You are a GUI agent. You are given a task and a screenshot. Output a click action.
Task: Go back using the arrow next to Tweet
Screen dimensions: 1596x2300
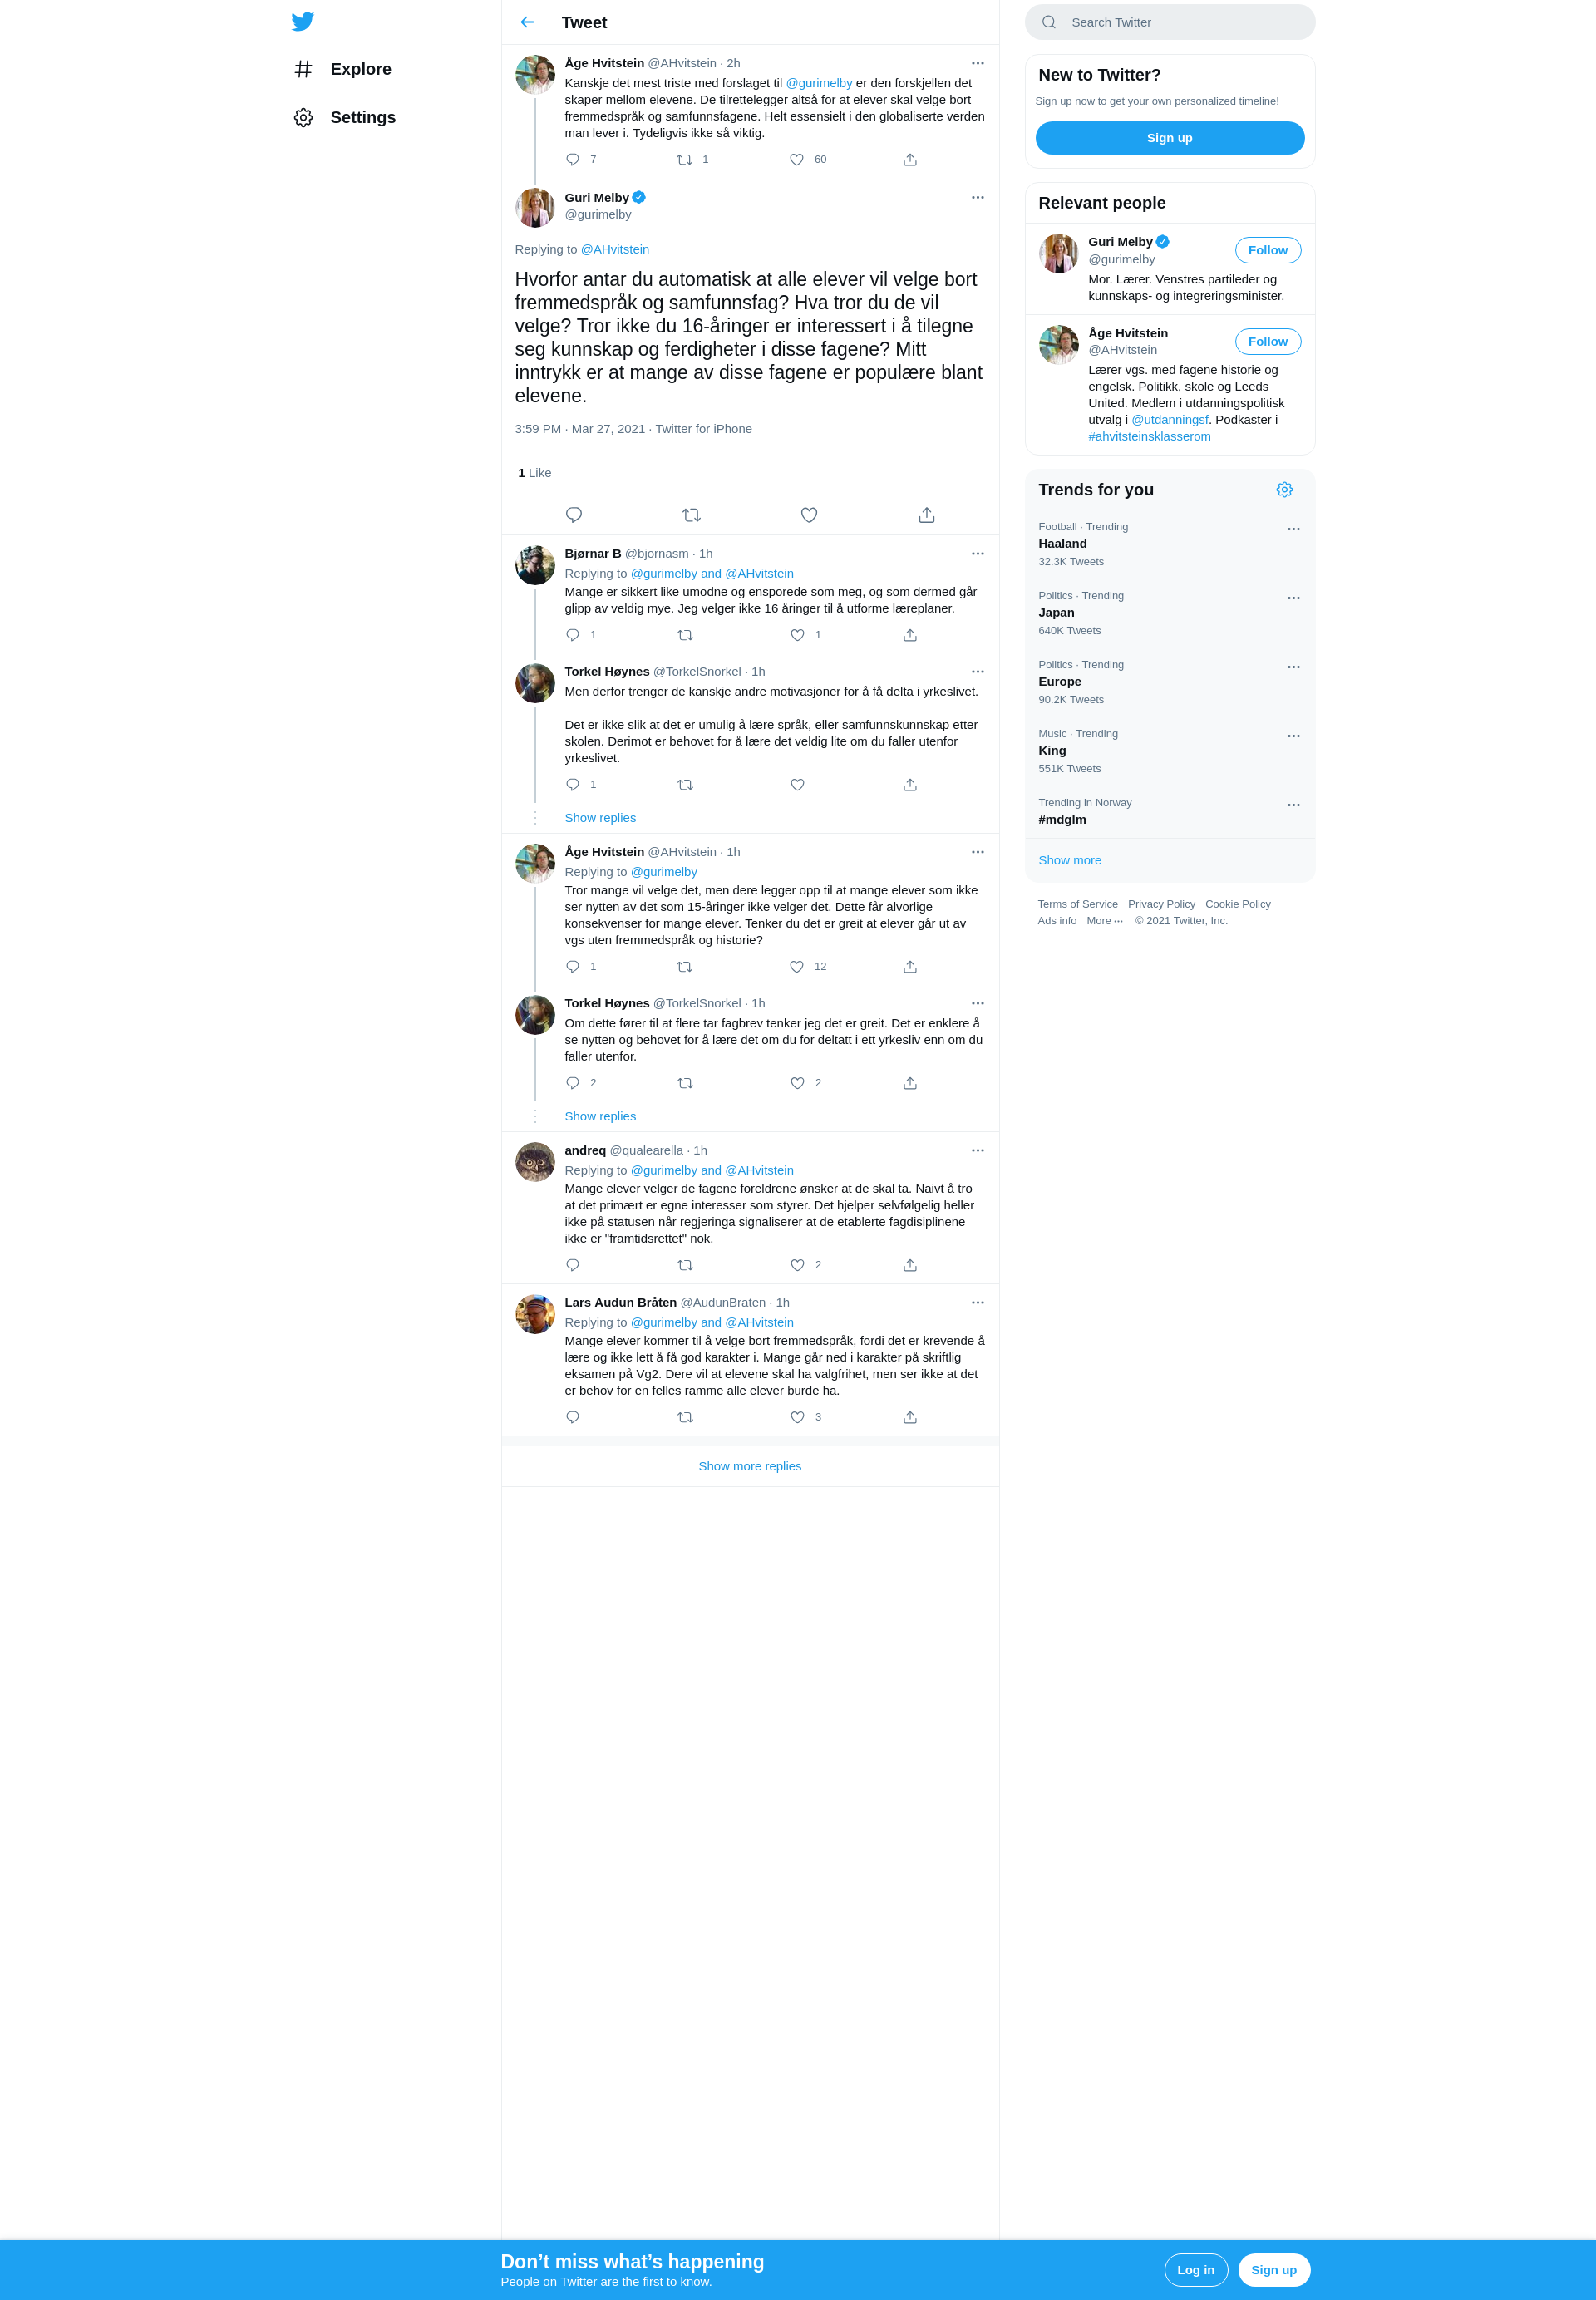[x=527, y=22]
